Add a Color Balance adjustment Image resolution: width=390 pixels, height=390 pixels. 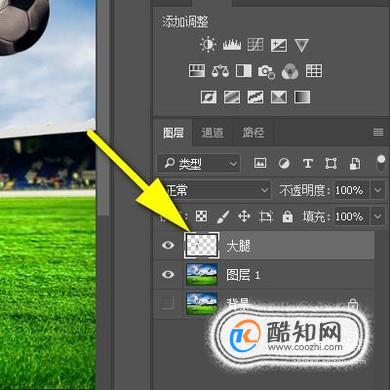[220, 71]
